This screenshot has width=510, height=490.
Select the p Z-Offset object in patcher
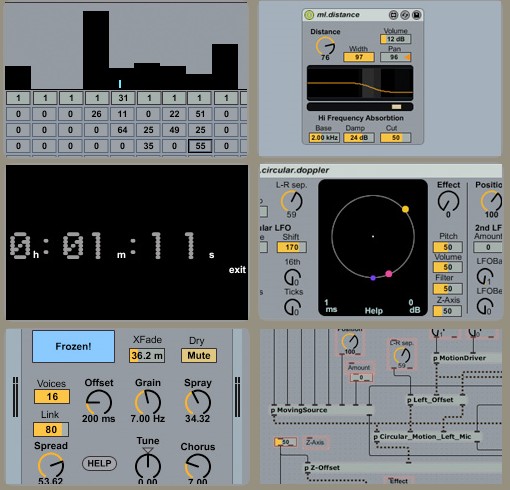pyautogui.click(x=402, y=468)
